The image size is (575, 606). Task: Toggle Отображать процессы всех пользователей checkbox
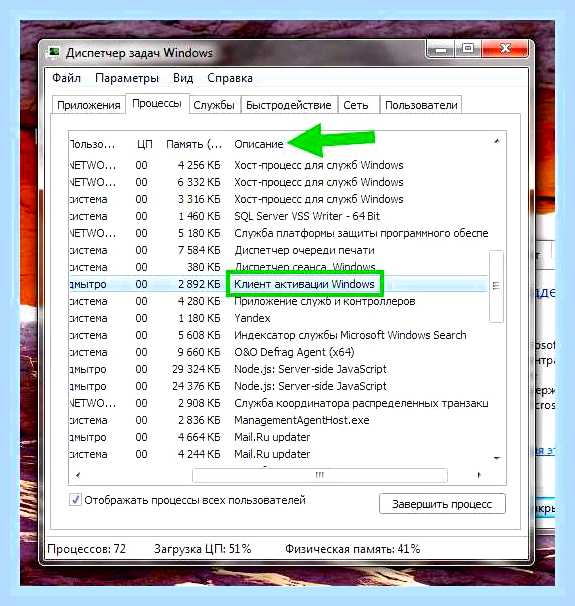75,499
